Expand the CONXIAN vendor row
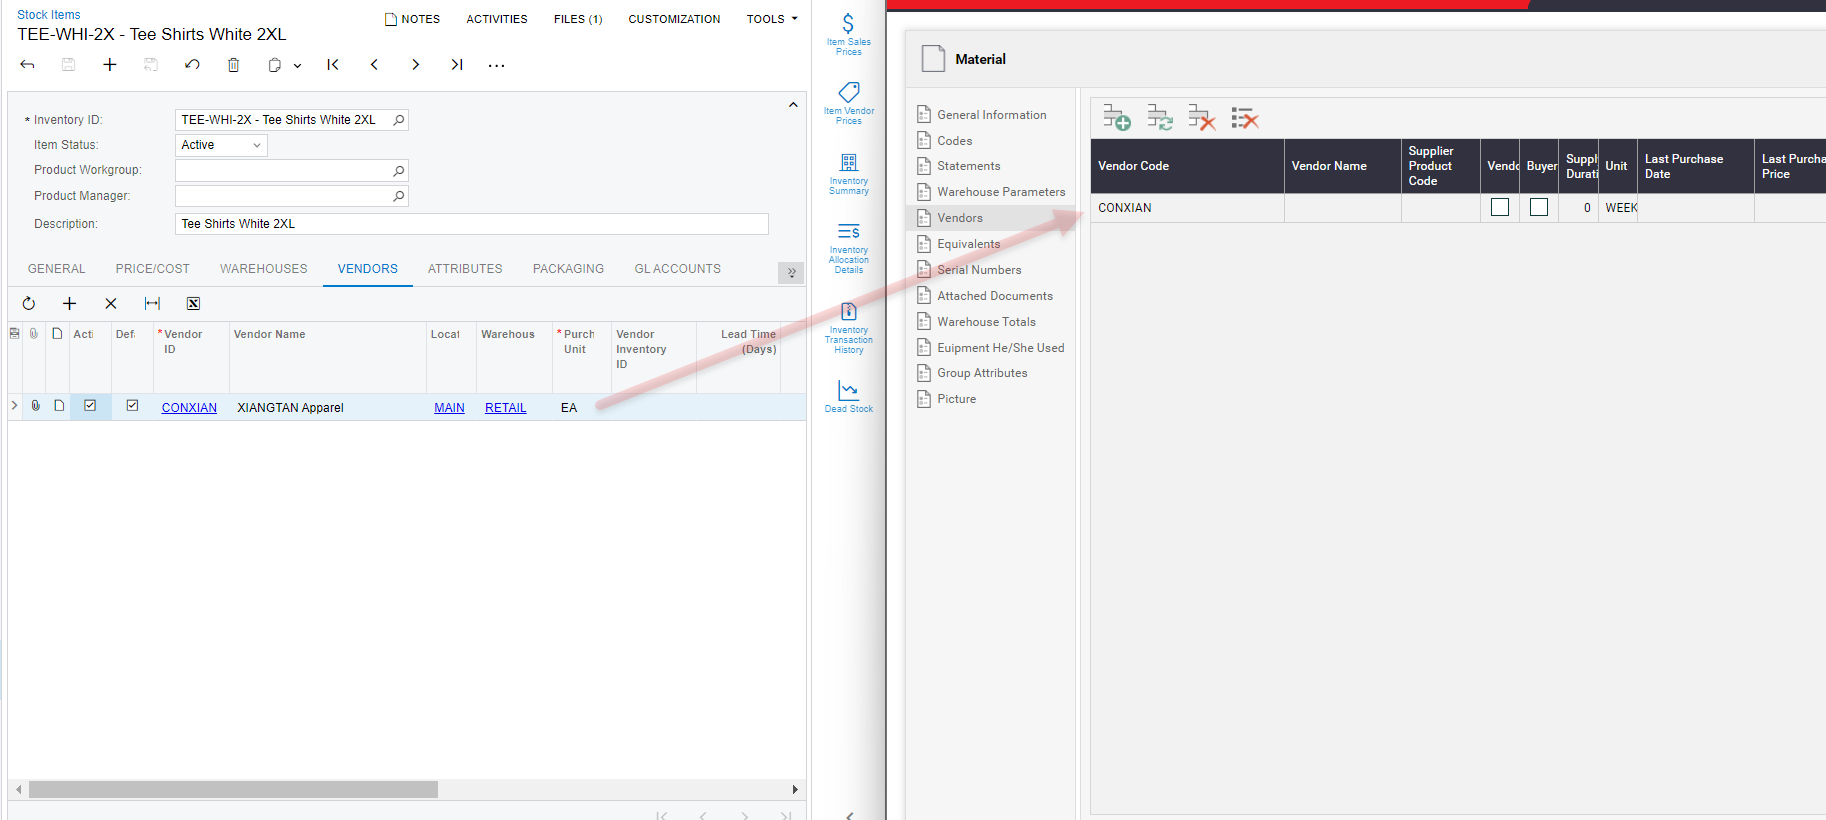The width and height of the screenshot is (1826, 820). pyautogui.click(x=14, y=406)
